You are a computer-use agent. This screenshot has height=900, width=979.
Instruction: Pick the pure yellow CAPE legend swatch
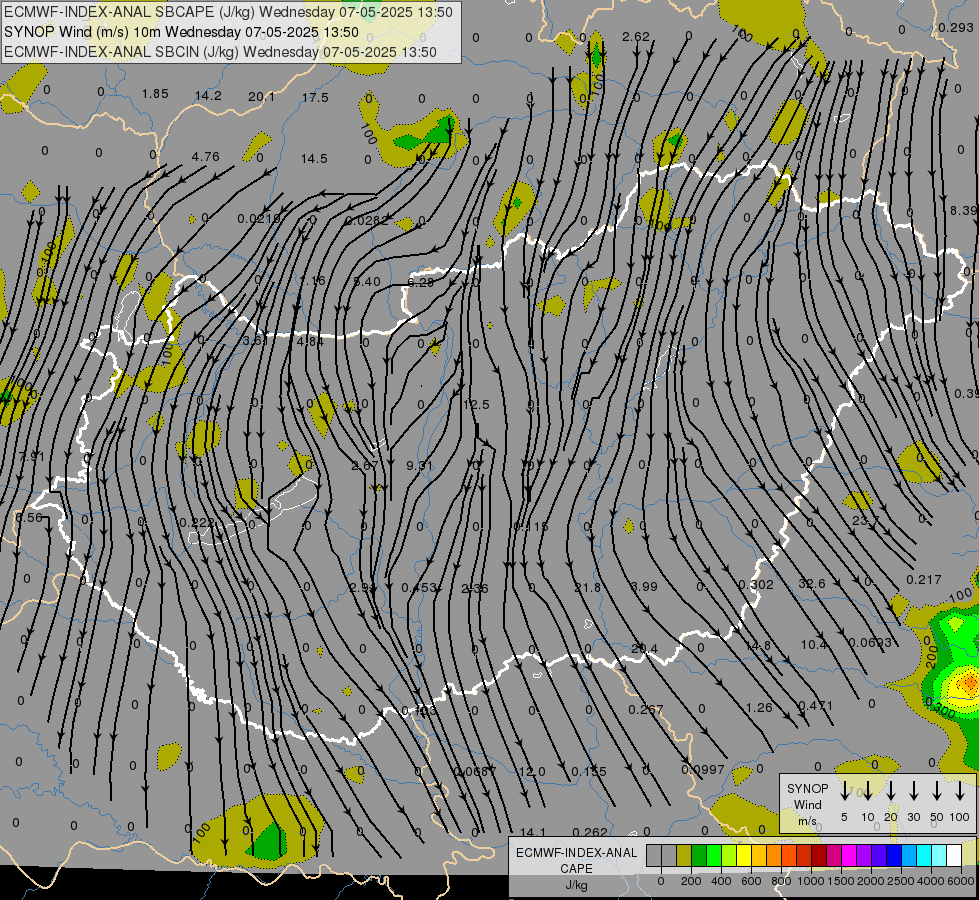tap(744, 856)
